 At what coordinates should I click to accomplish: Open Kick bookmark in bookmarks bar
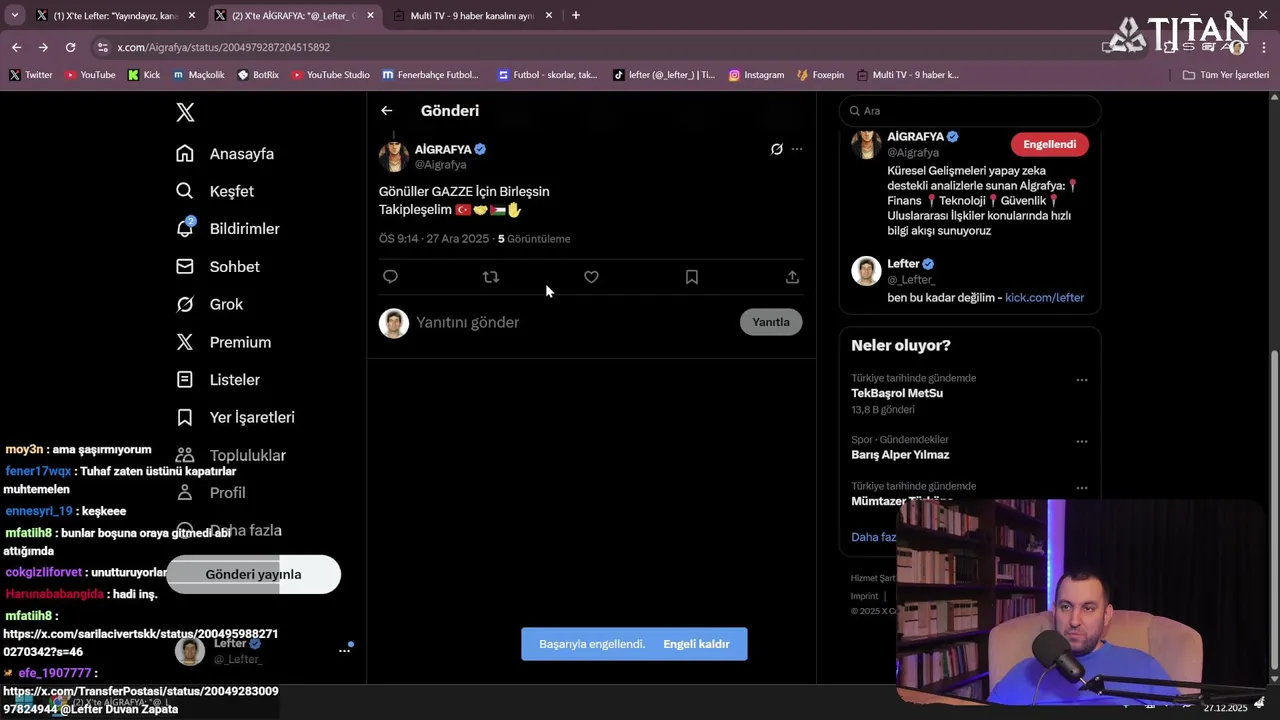144,75
